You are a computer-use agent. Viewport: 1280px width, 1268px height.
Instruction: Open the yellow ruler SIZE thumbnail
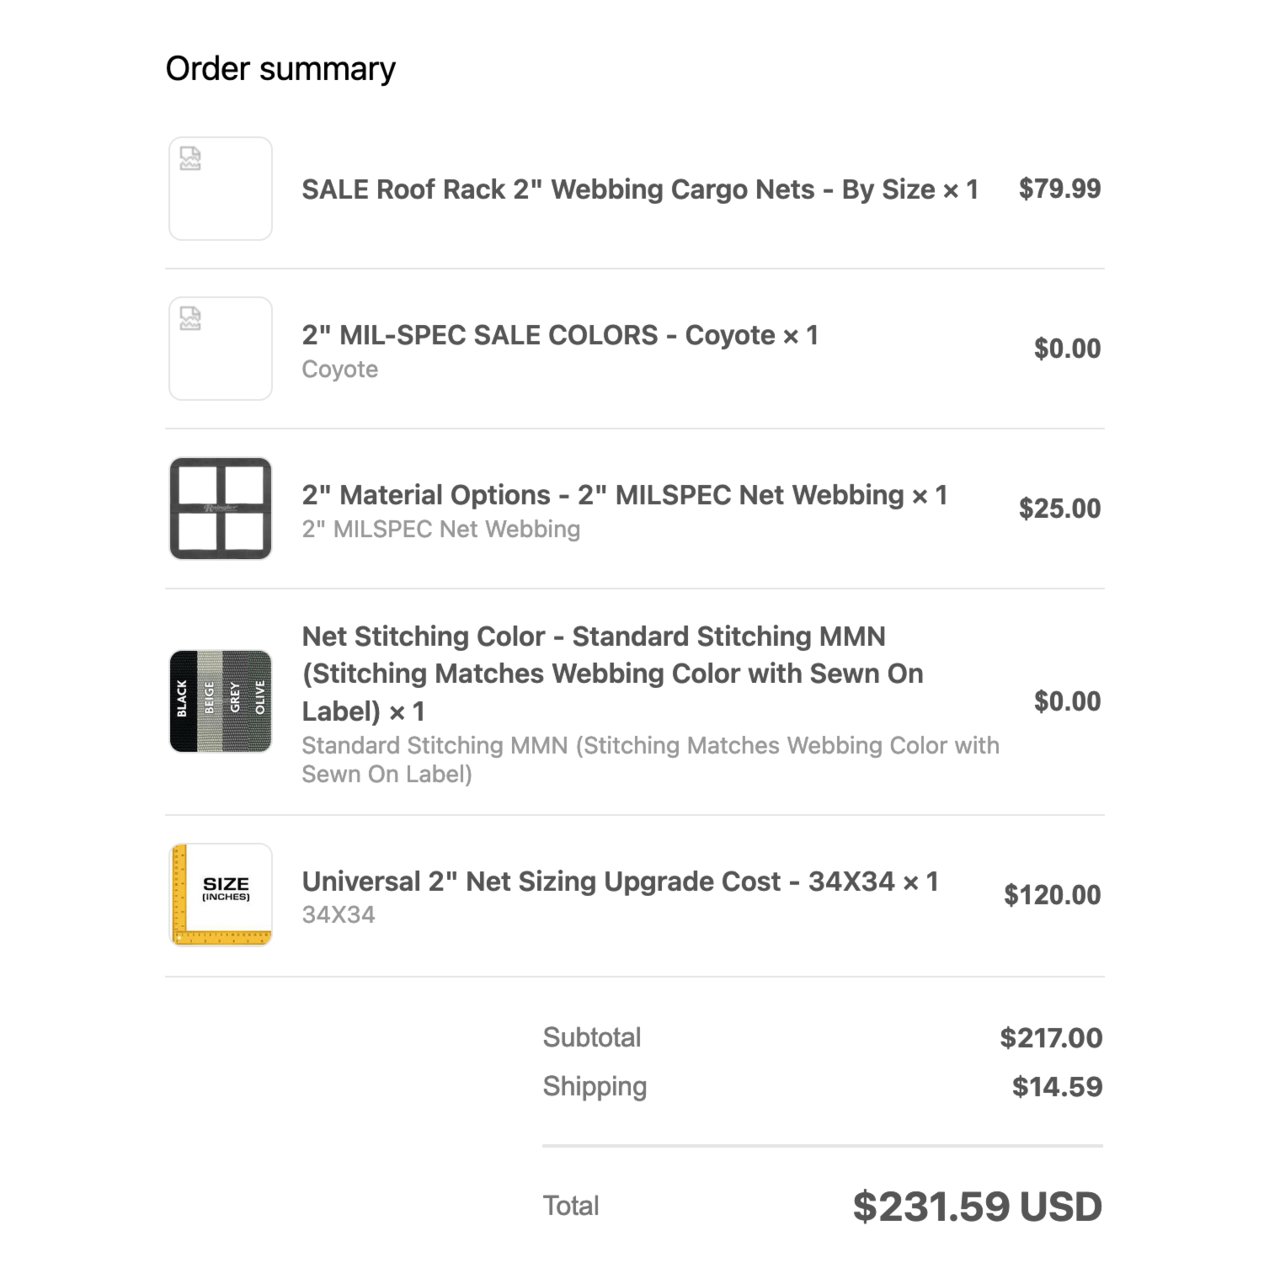click(220, 894)
